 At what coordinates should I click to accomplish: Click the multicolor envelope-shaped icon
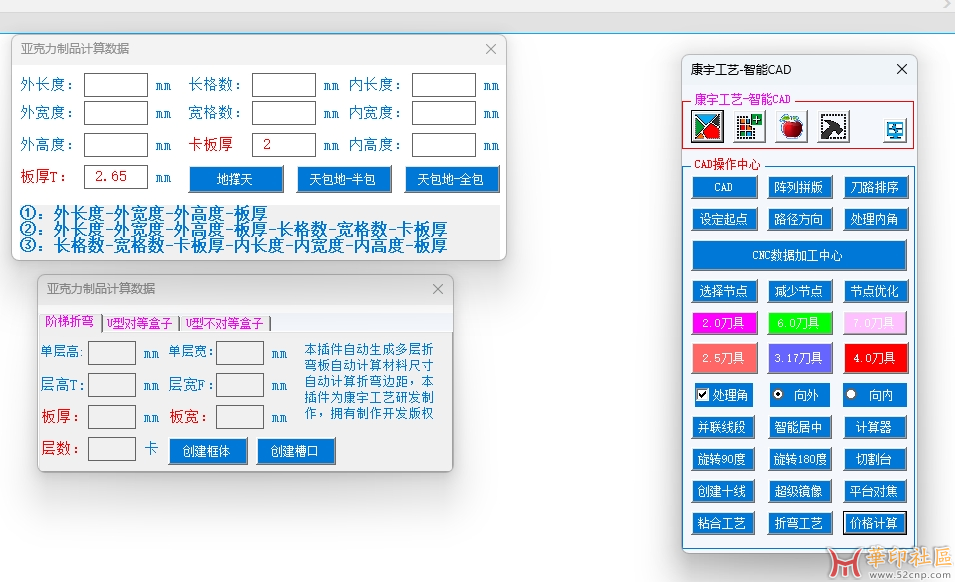point(708,127)
